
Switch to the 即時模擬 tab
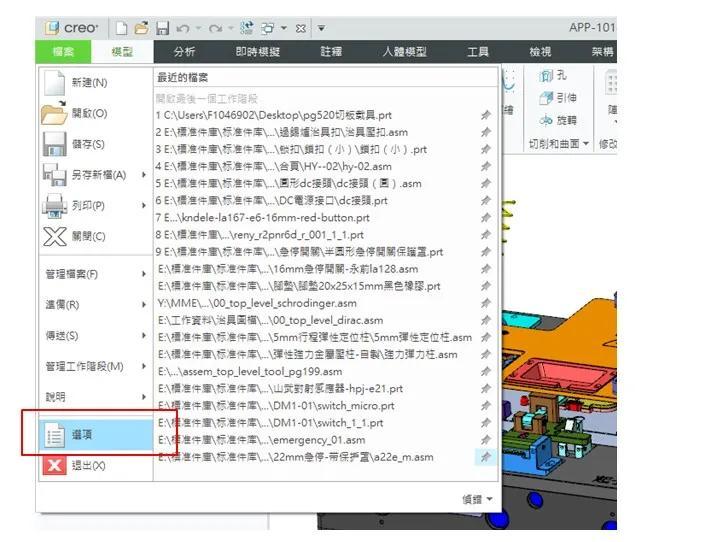click(258, 52)
